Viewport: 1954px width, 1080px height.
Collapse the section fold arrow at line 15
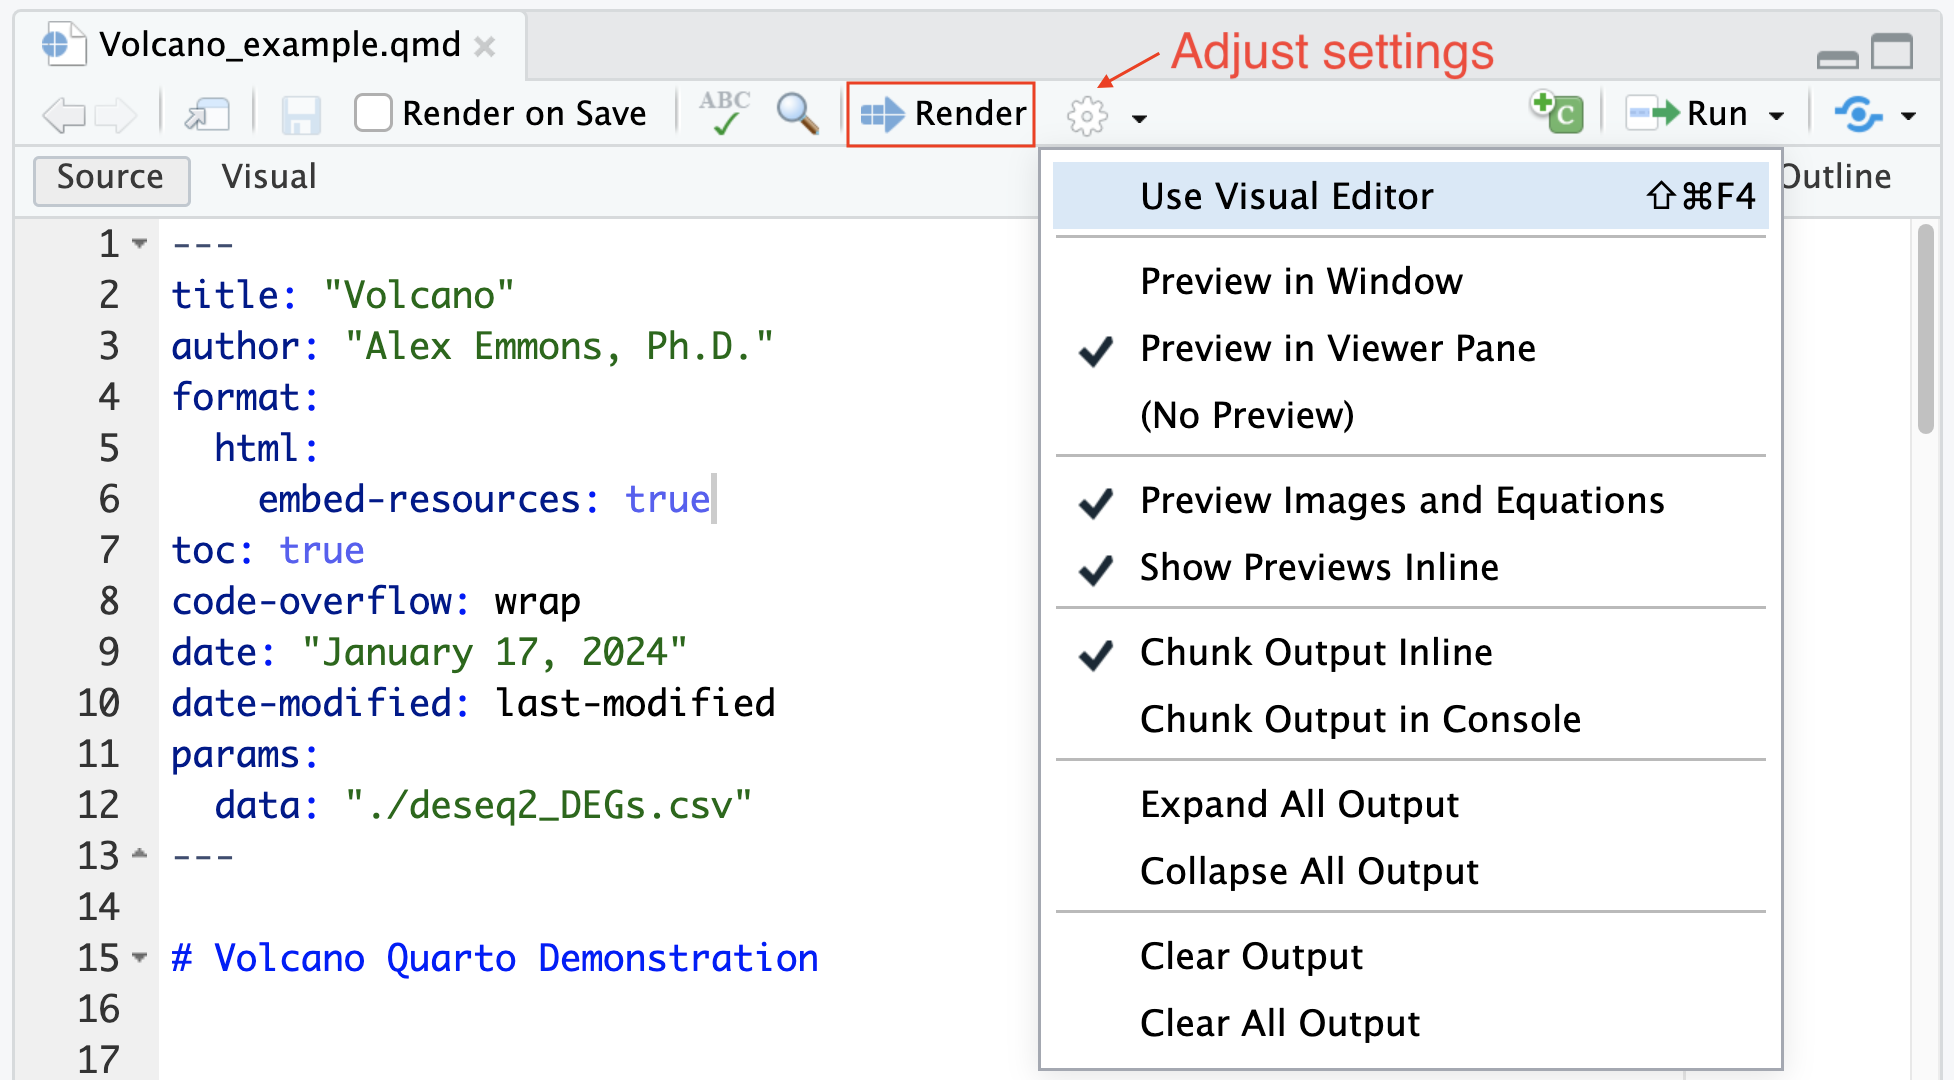click(x=140, y=958)
